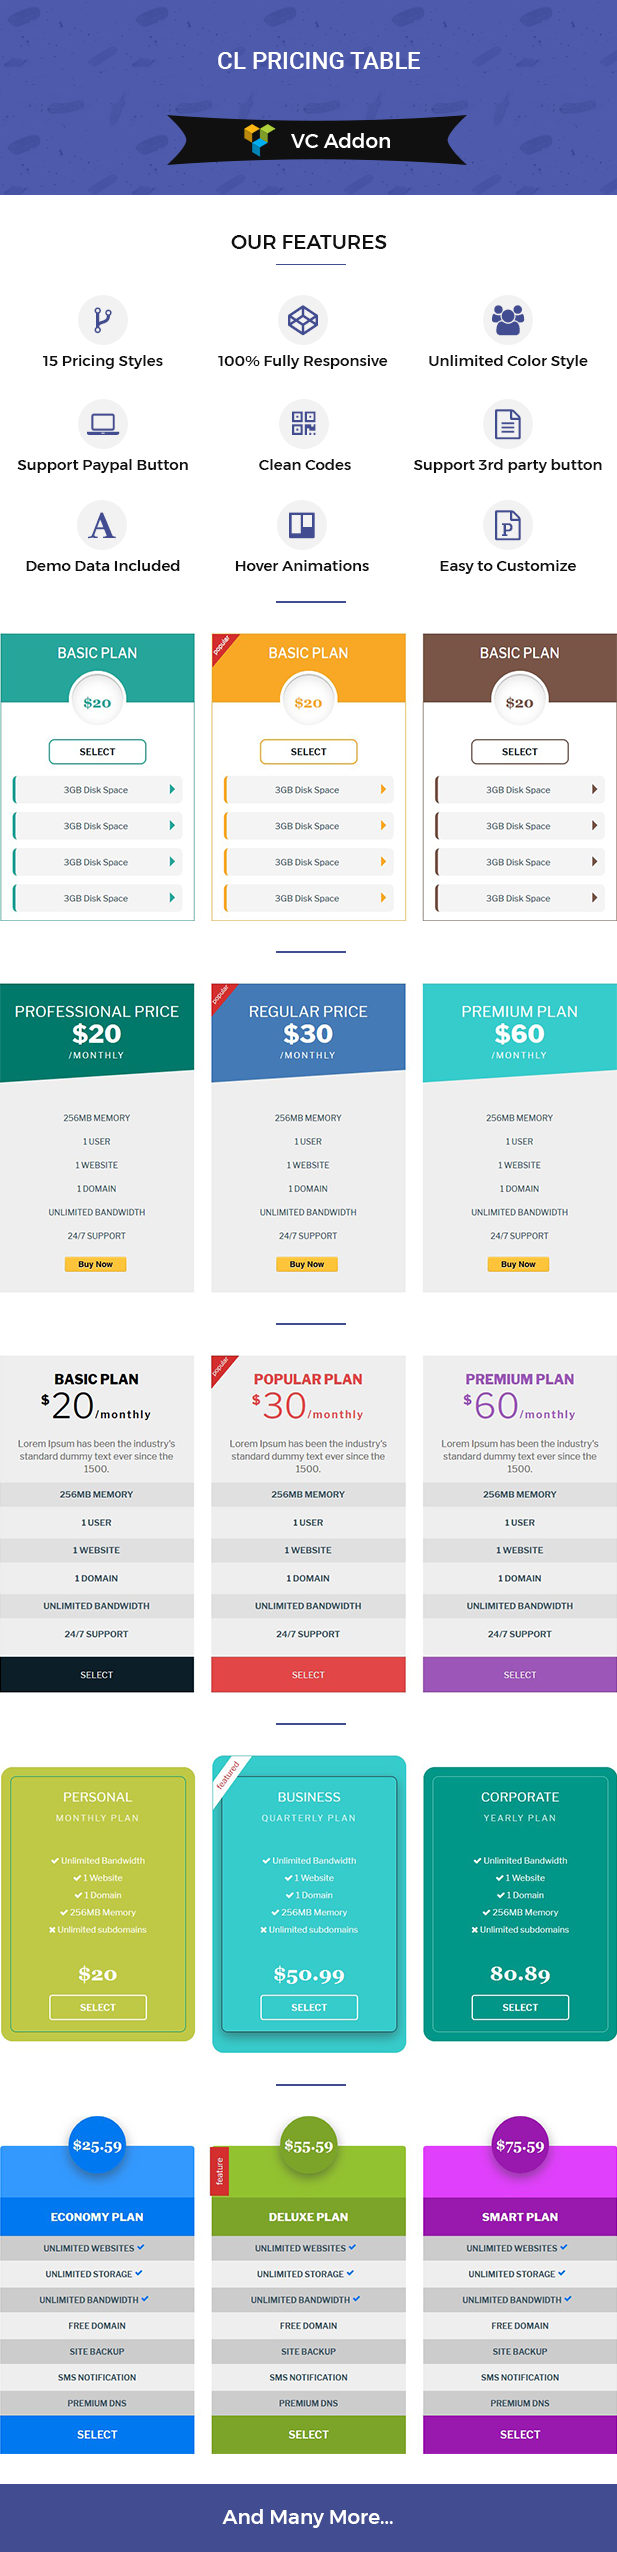
Task: Click the 100% Fully Responsive cube icon
Action: click(x=303, y=320)
